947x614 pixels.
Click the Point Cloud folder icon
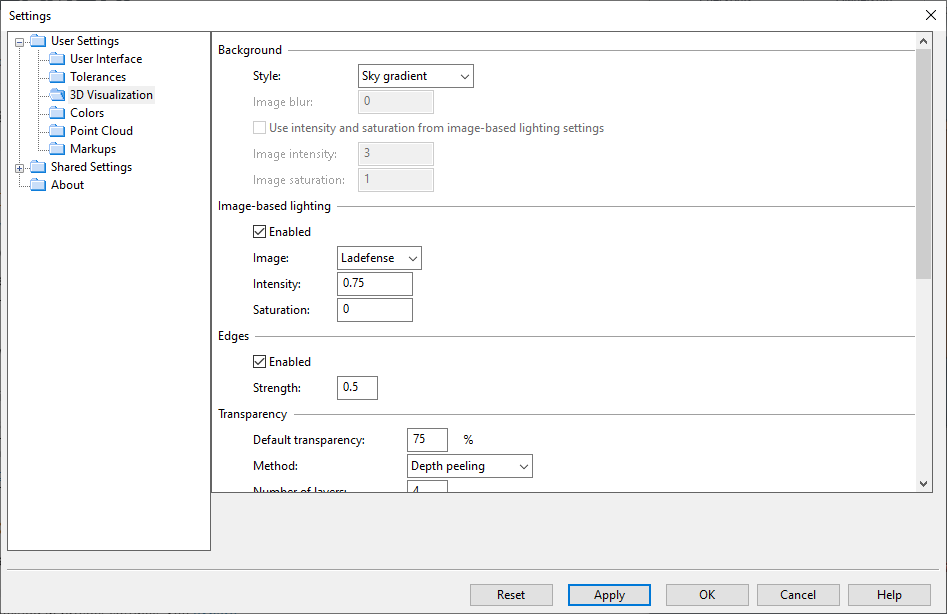(57, 131)
